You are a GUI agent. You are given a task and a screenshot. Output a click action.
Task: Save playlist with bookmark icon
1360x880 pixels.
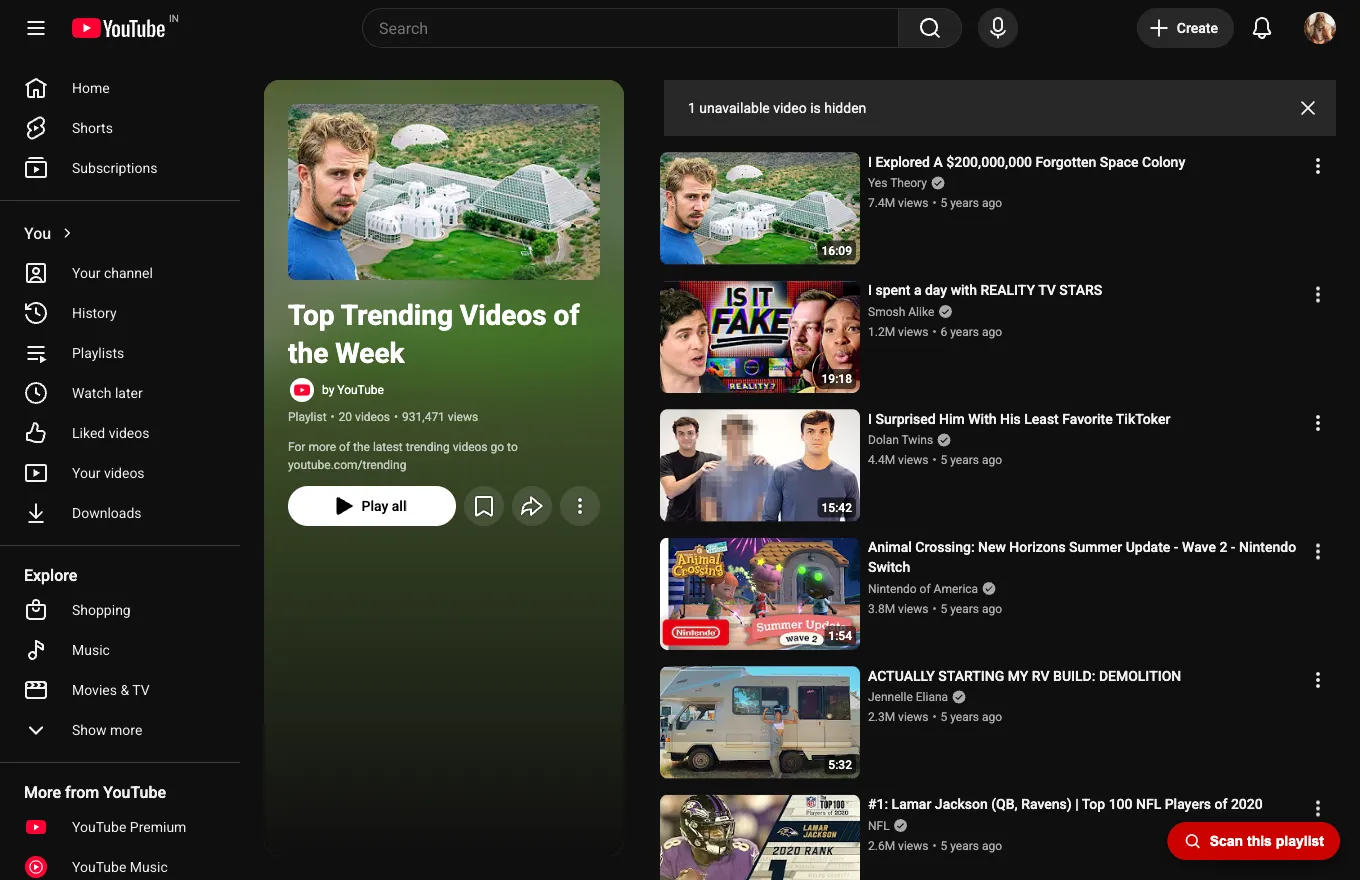(x=484, y=506)
